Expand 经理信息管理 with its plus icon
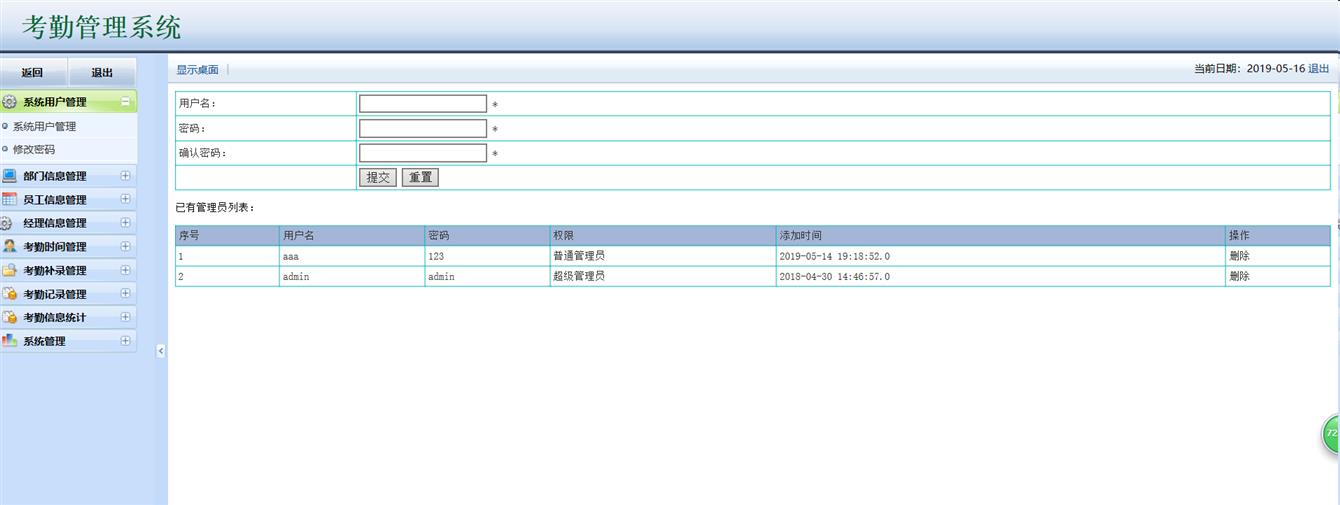1340x505 pixels. tap(125, 222)
